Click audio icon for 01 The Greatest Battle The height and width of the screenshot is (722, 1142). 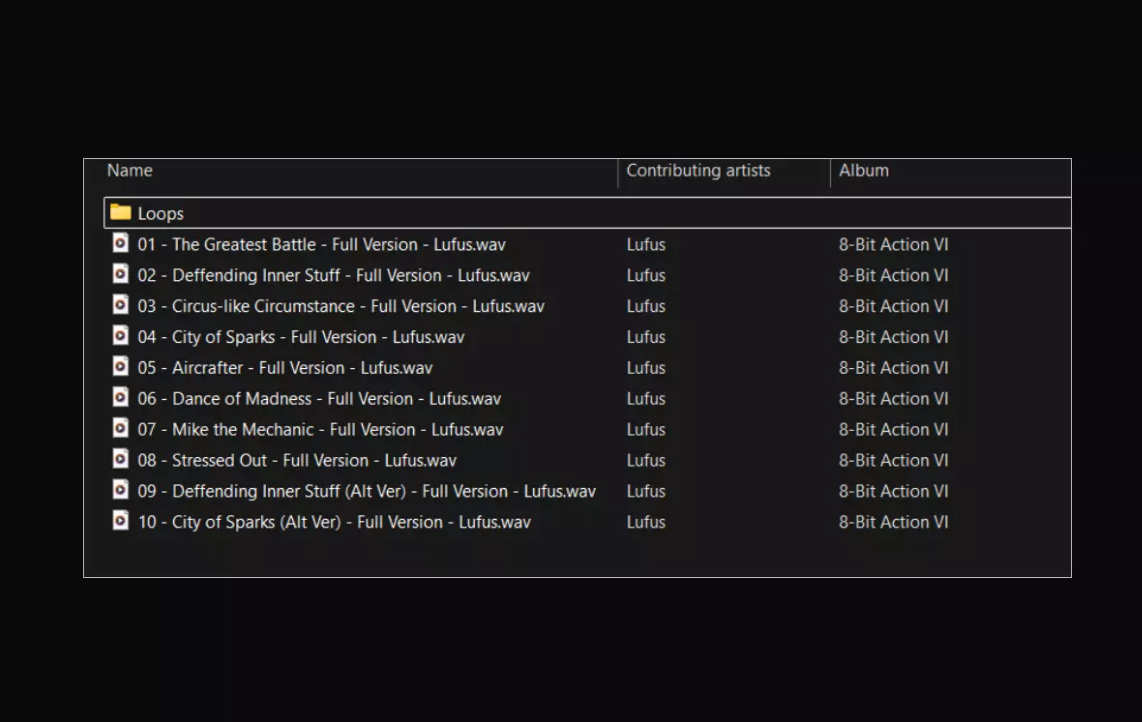pos(120,243)
